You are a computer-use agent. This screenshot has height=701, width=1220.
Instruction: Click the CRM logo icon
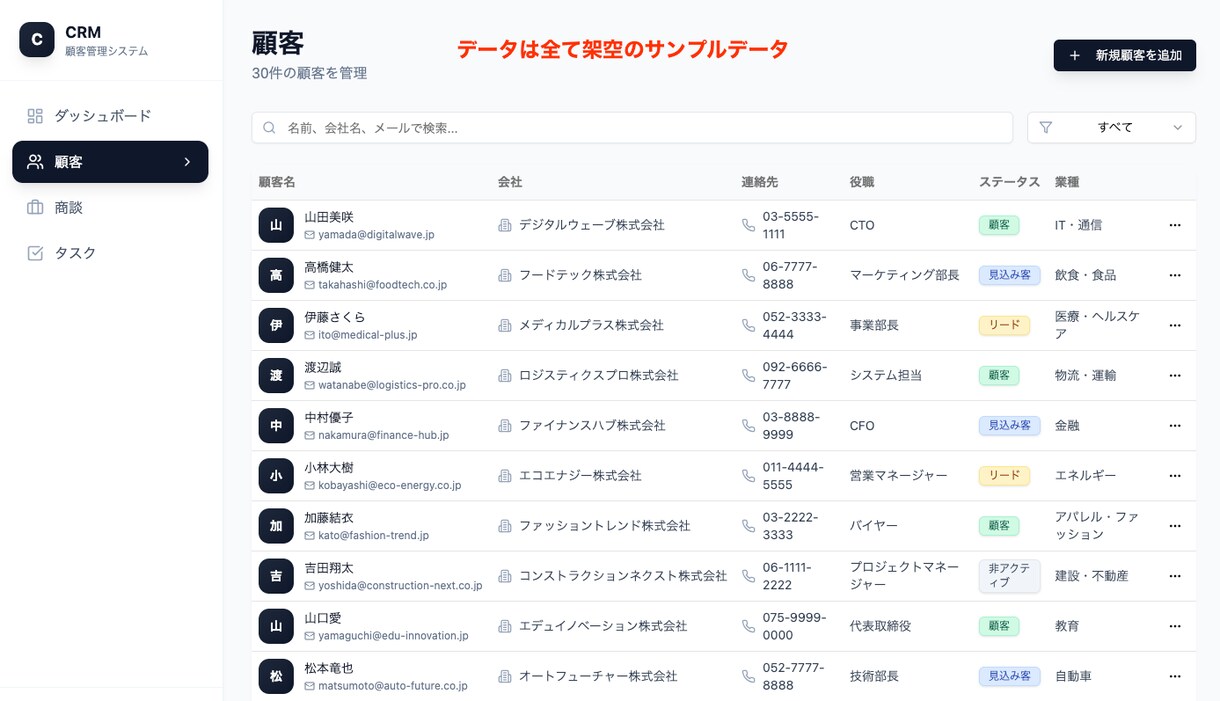(x=37, y=40)
